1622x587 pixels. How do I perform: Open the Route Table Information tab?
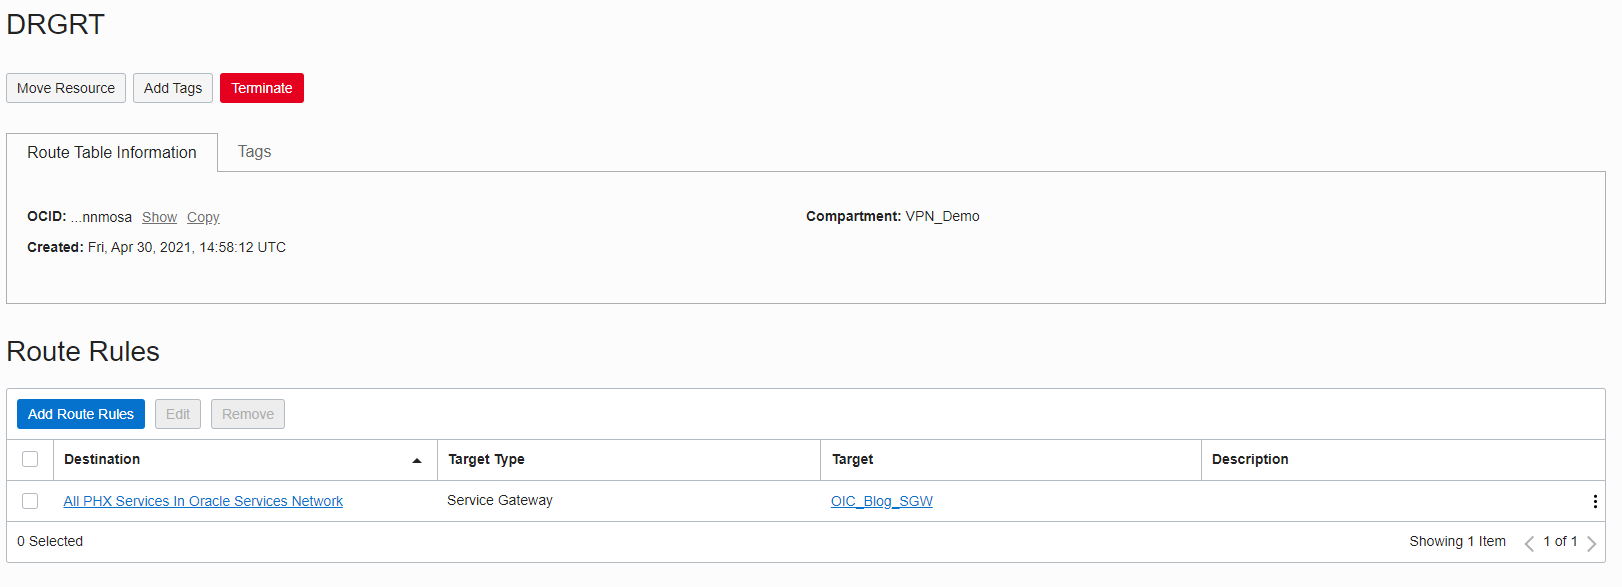click(x=112, y=153)
